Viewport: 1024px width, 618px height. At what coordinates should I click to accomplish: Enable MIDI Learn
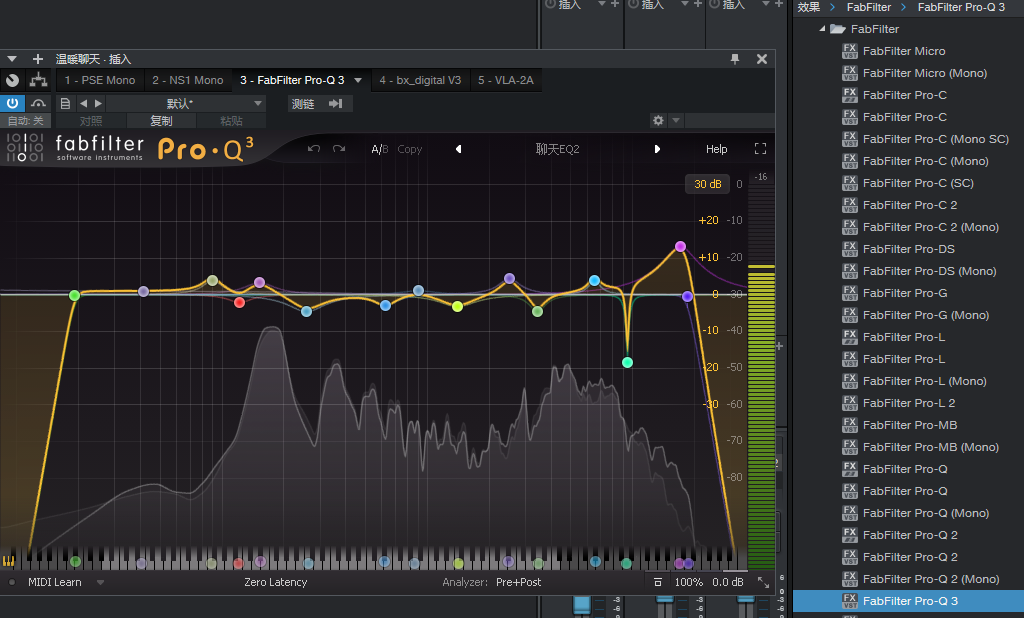coord(54,582)
